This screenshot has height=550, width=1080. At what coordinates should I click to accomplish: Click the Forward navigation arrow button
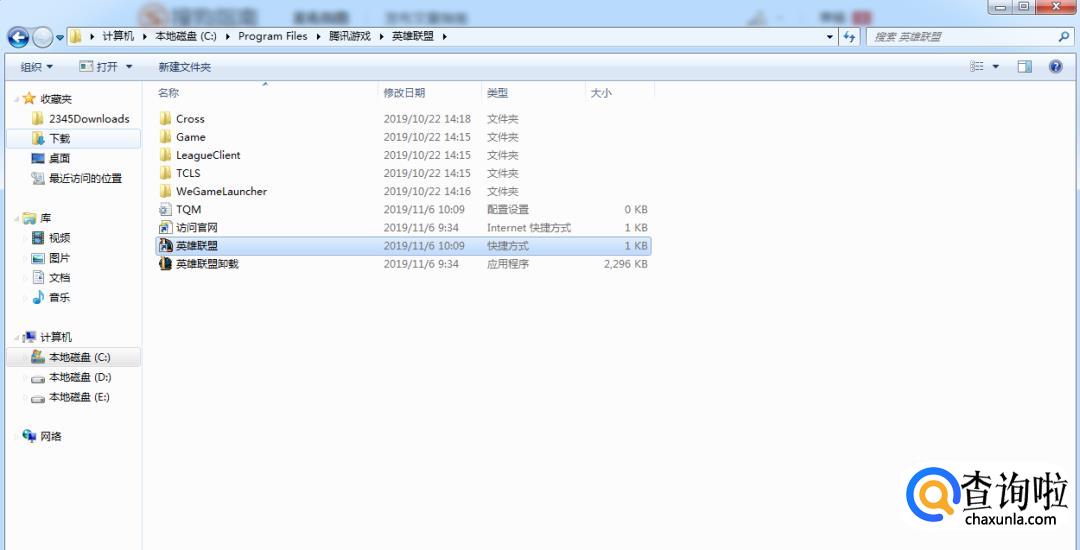point(43,36)
